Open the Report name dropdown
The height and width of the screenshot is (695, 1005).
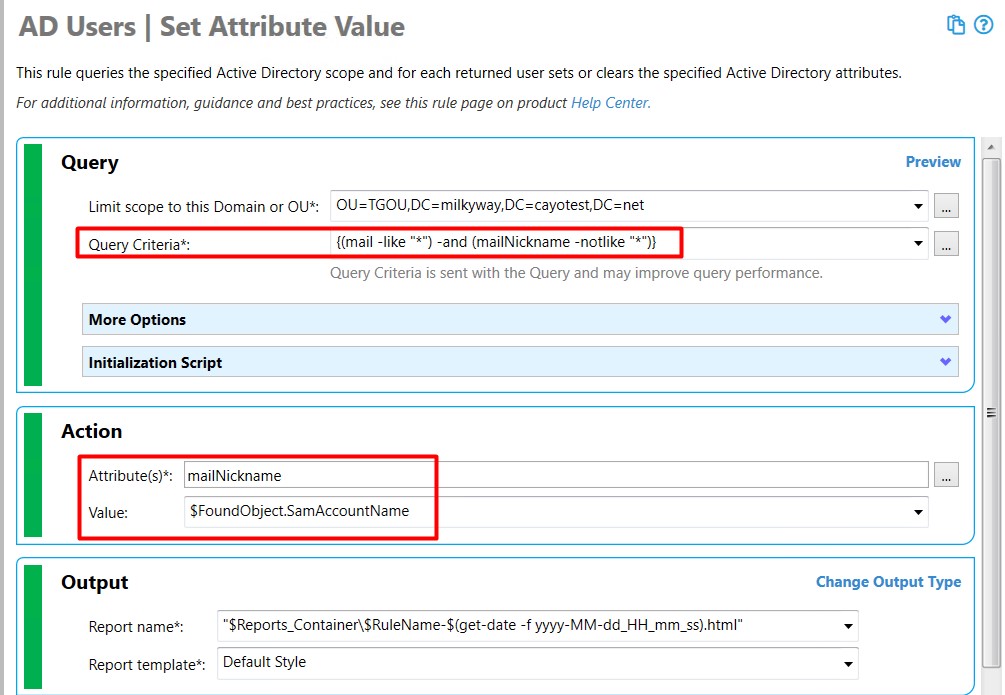click(848, 626)
